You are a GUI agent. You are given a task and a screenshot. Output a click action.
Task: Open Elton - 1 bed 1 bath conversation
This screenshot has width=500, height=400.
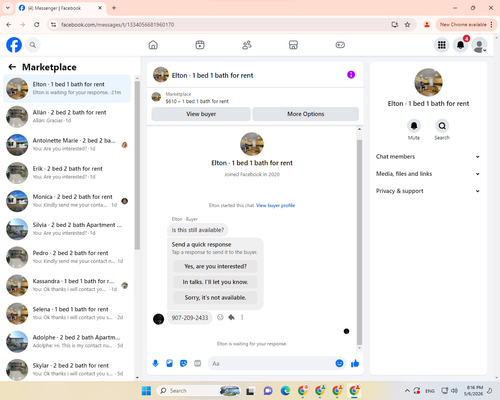coord(67,89)
